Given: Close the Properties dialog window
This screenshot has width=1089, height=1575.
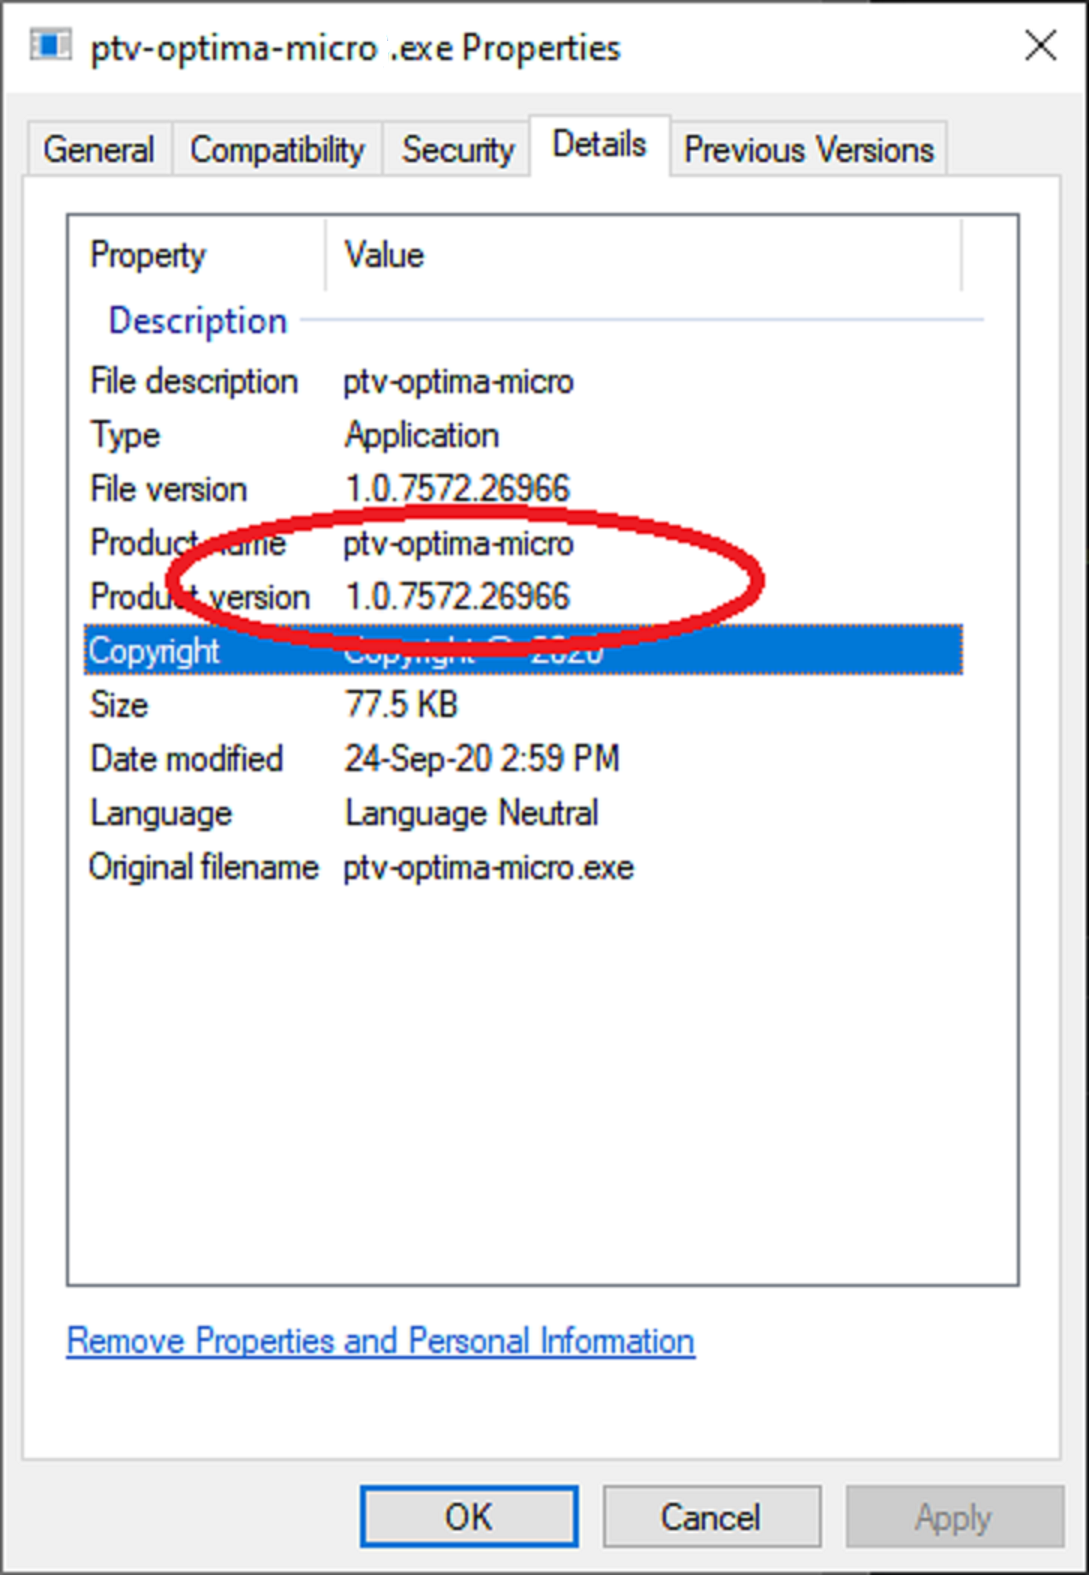Looking at the screenshot, I should [1040, 46].
